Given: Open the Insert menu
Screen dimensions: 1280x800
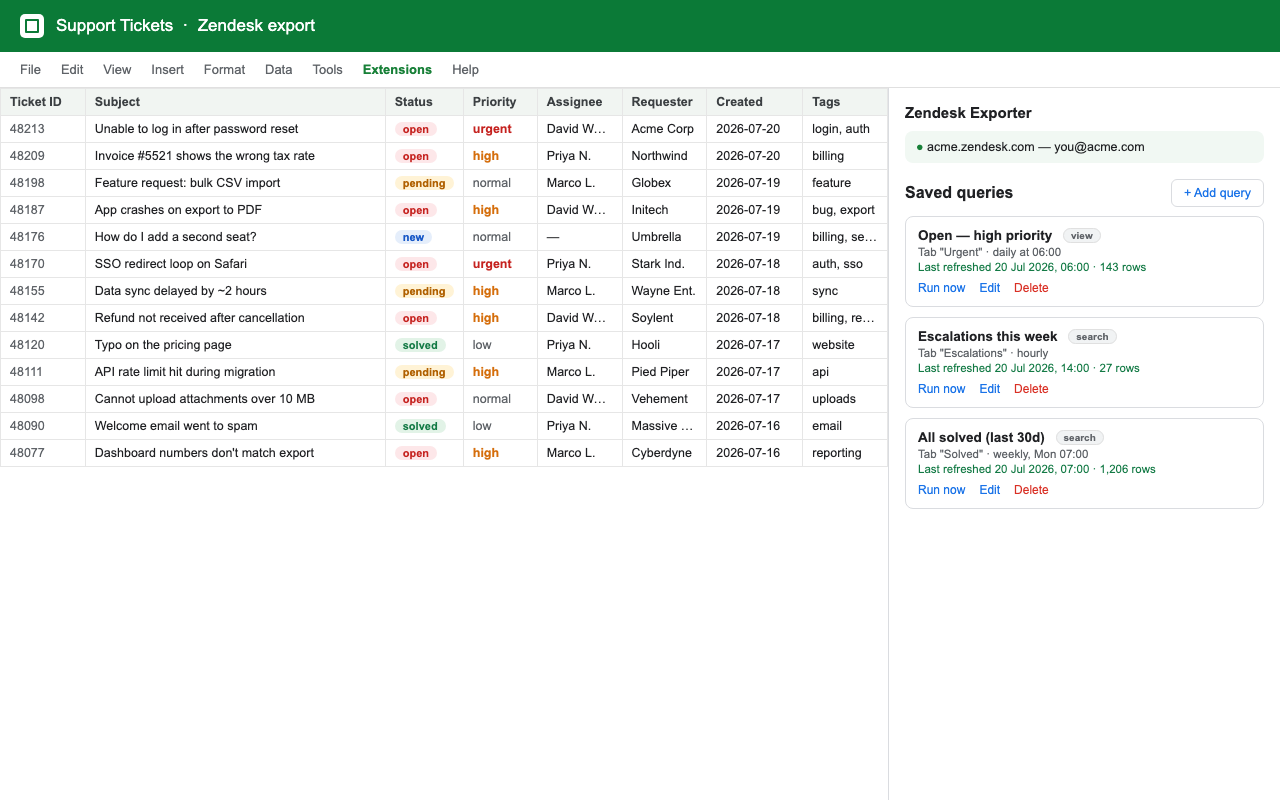Looking at the screenshot, I should point(168,70).
